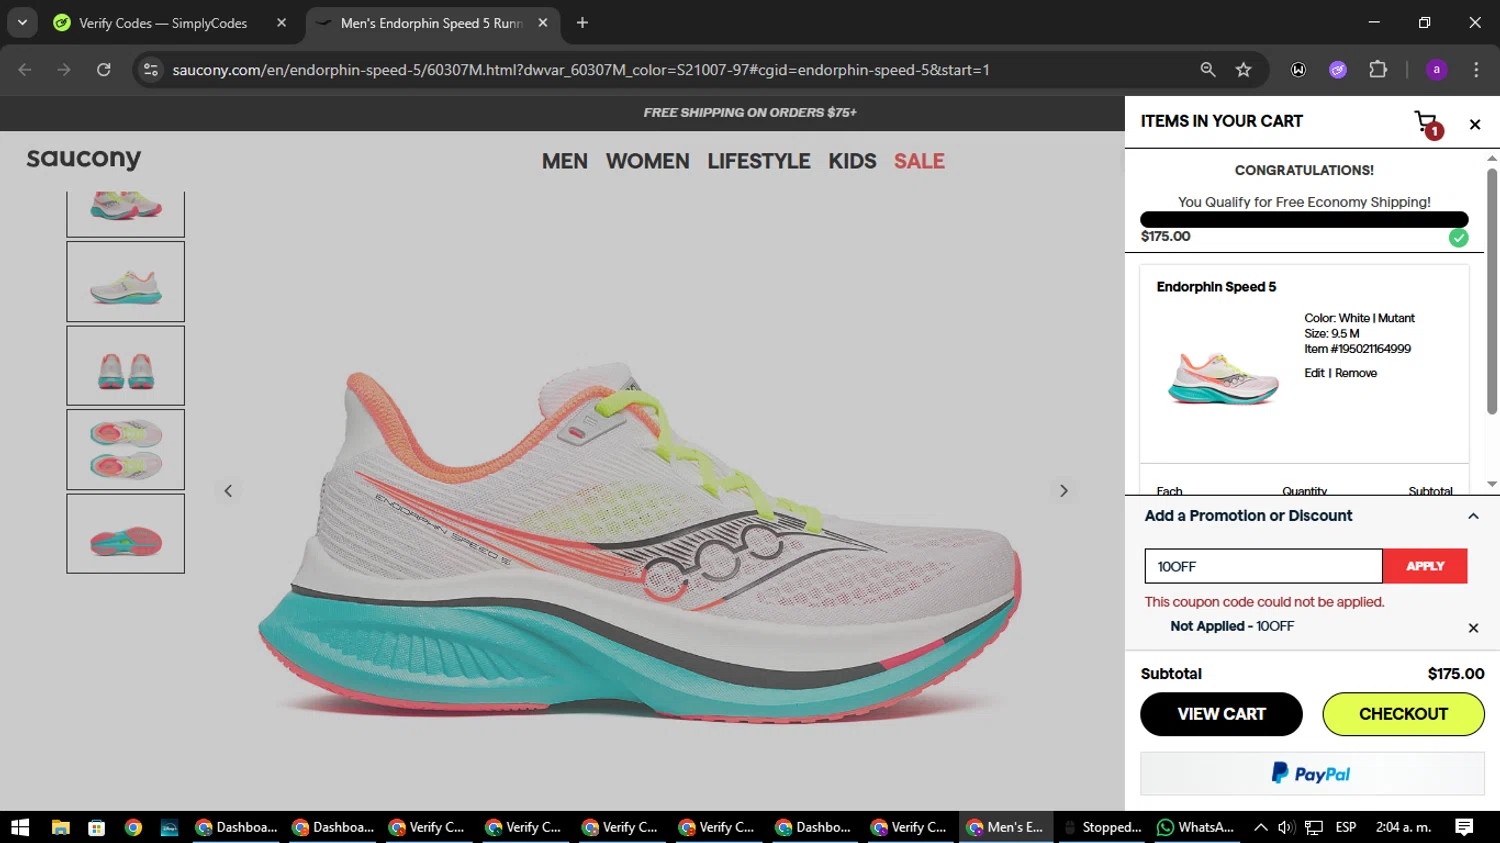The height and width of the screenshot is (843, 1500).
Task: Click the W circle extension icon
Action: click(x=1298, y=70)
